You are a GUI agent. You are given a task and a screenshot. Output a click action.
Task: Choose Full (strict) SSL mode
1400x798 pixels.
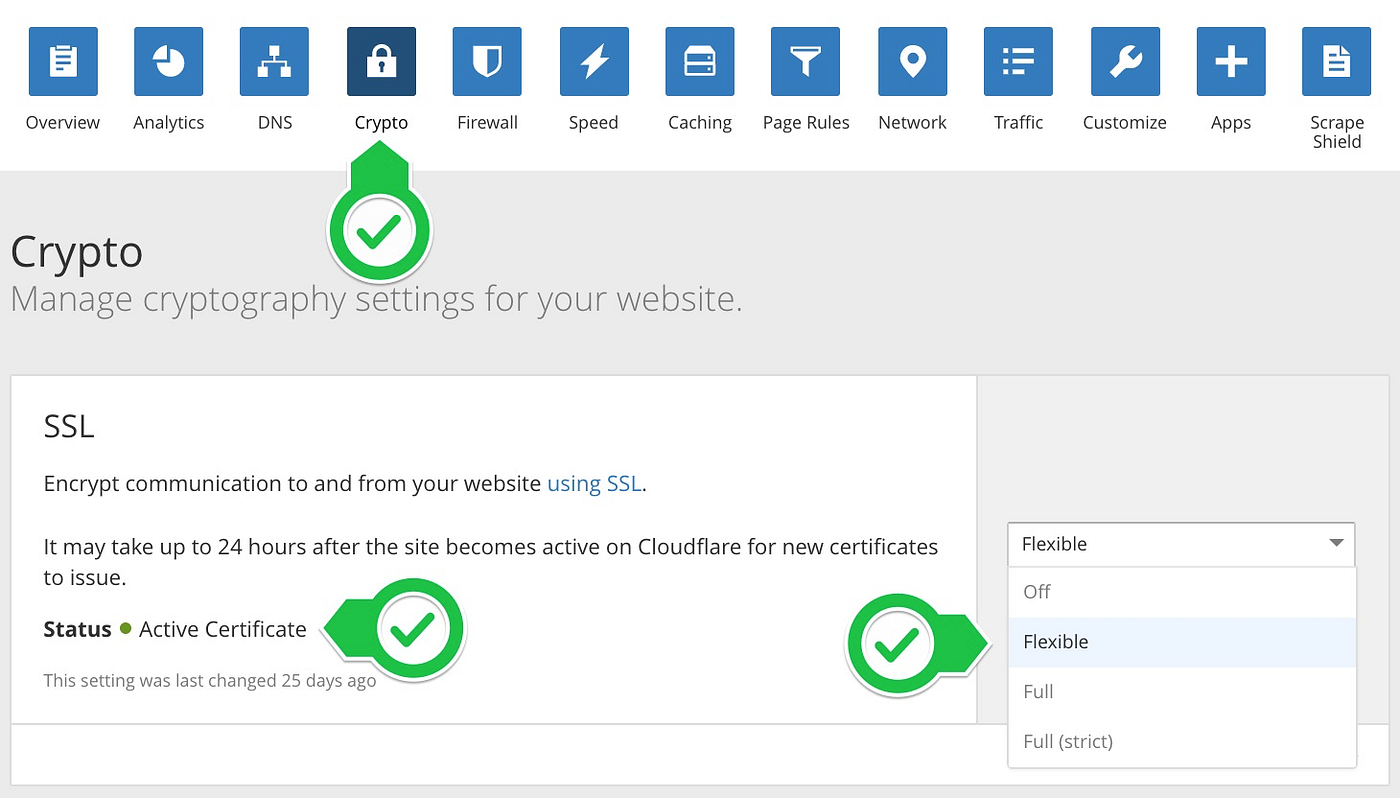[x=1067, y=741]
